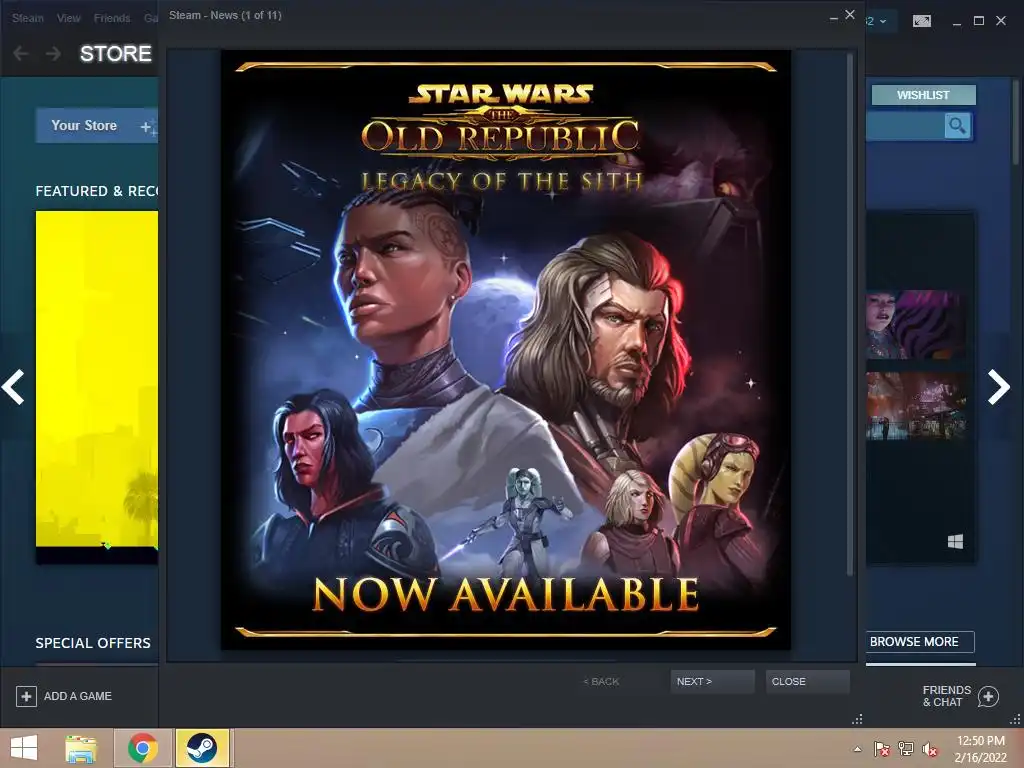Open the Your Store dropdown tab
Screen dimensions: 1024x768
coord(97,125)
